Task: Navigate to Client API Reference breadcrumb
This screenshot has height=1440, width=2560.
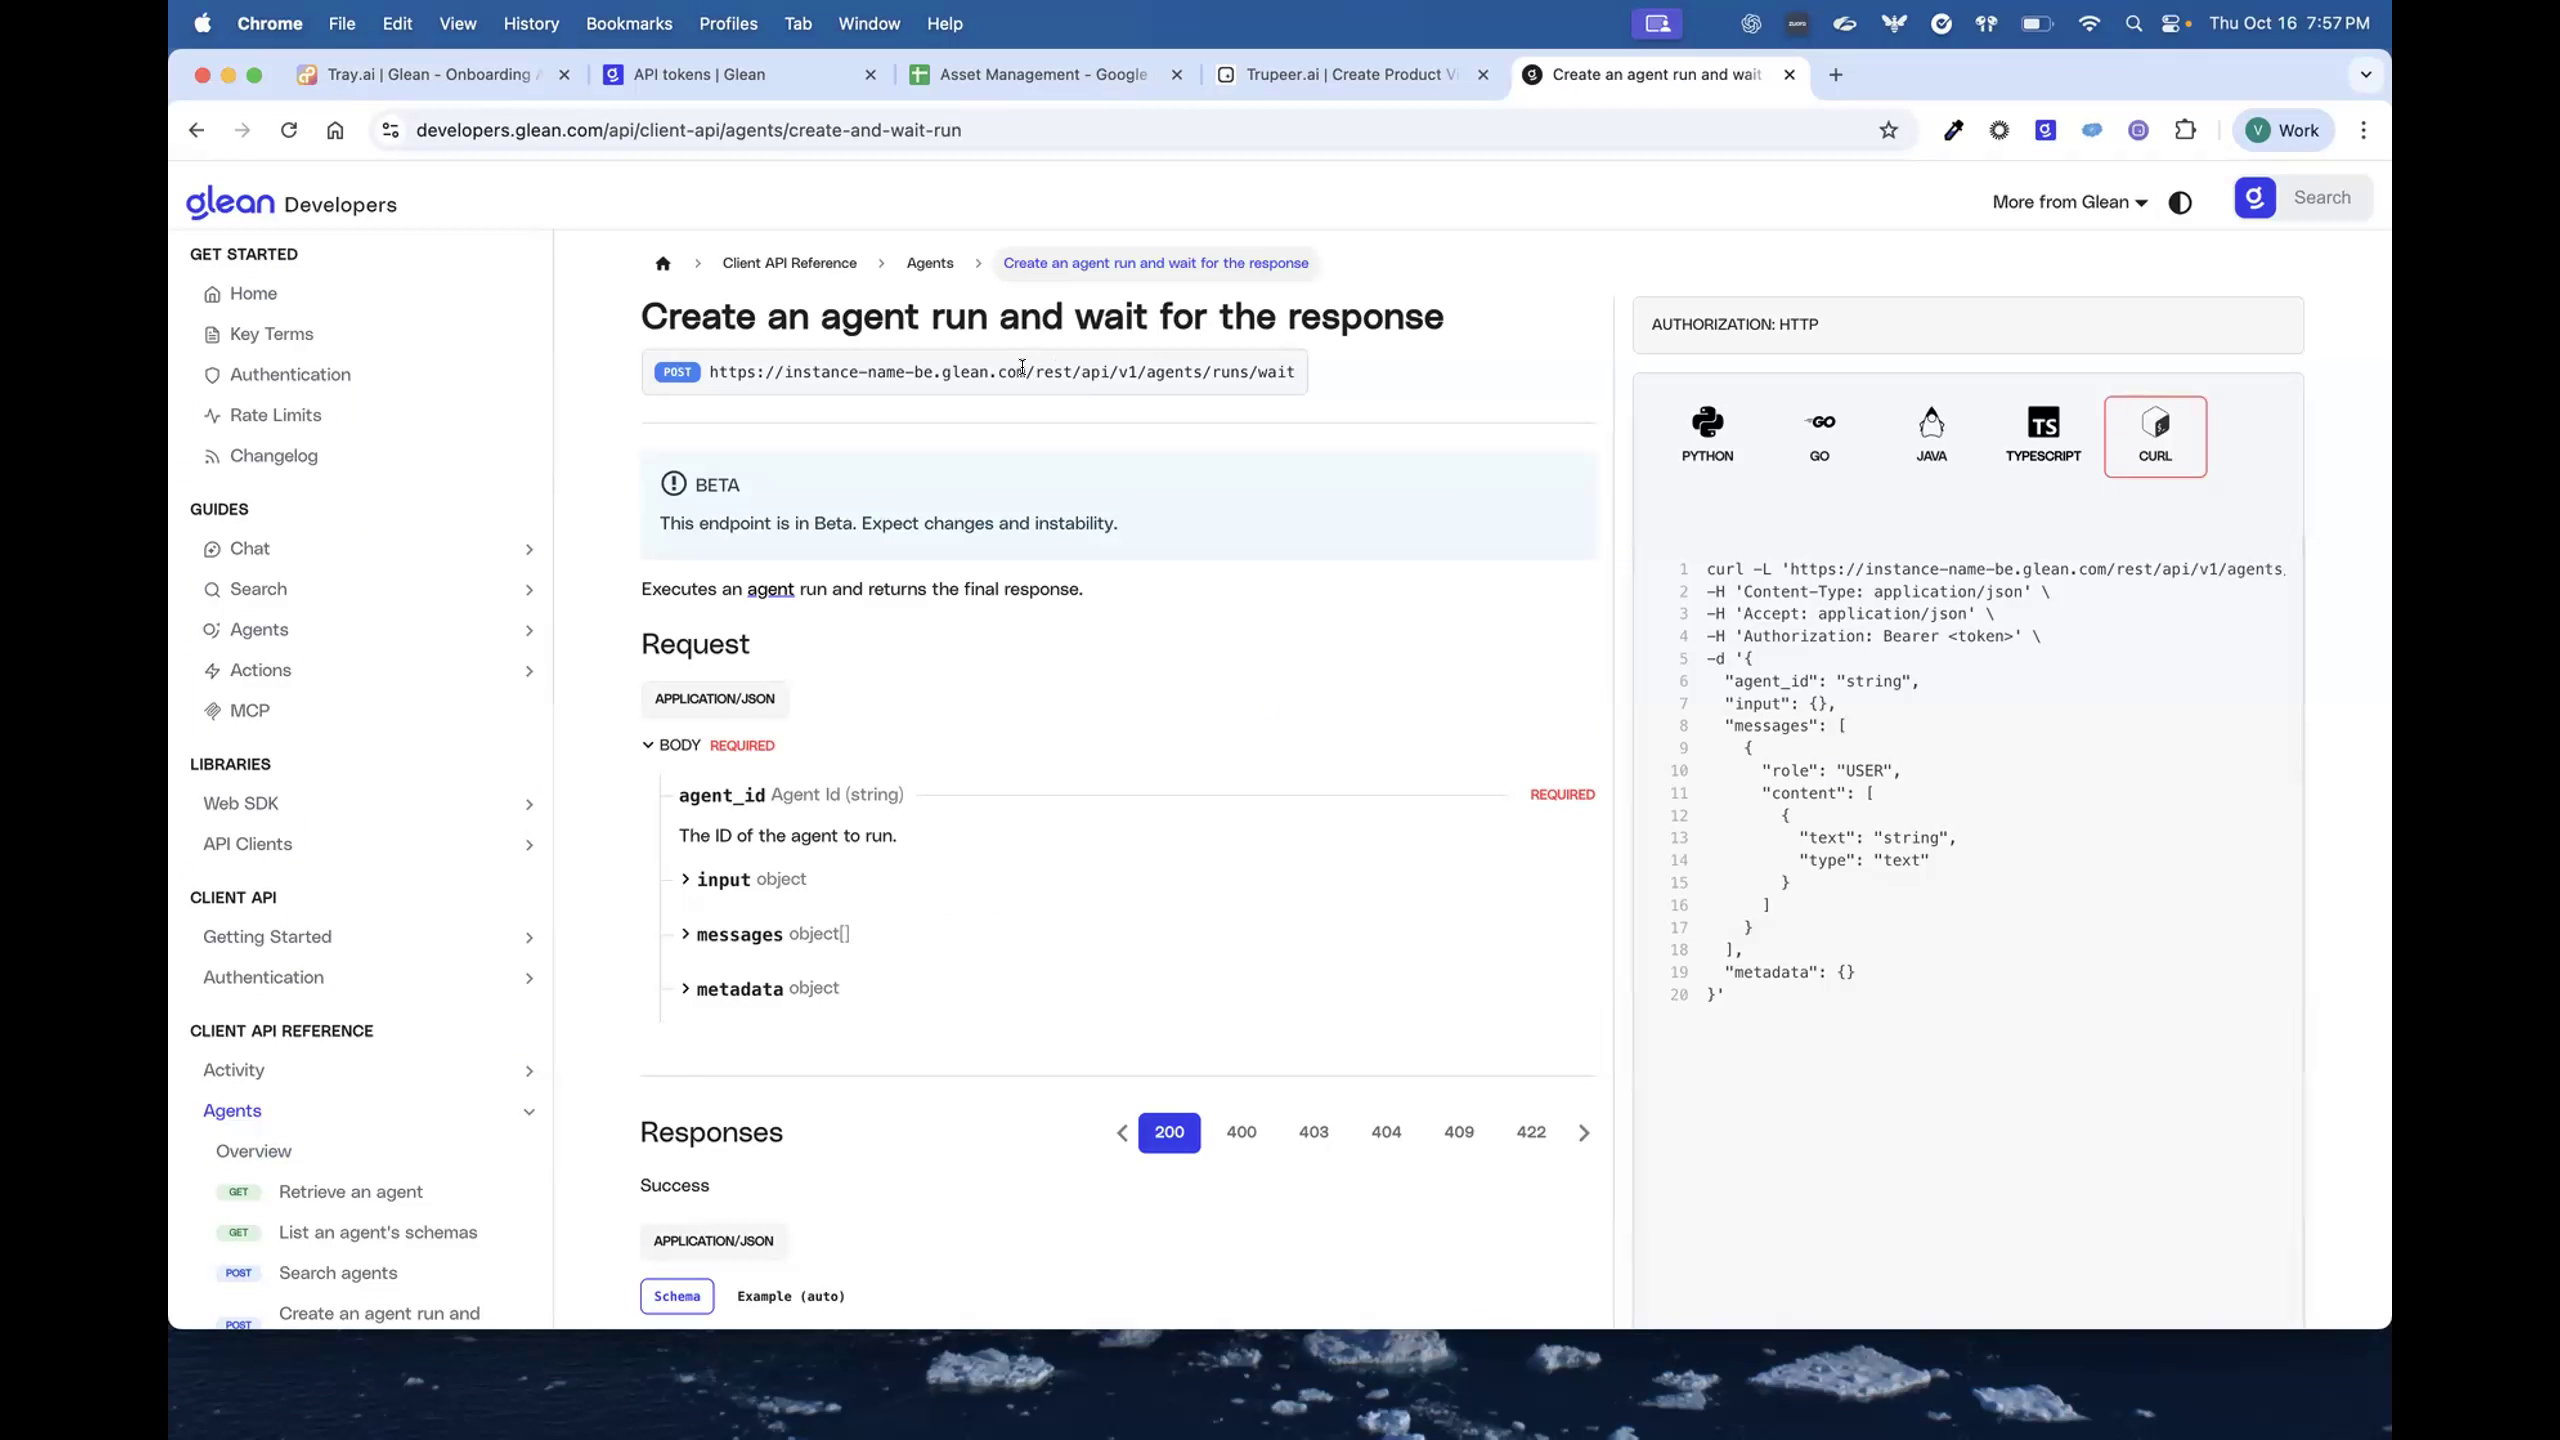Action: click(x=790, y=263)
